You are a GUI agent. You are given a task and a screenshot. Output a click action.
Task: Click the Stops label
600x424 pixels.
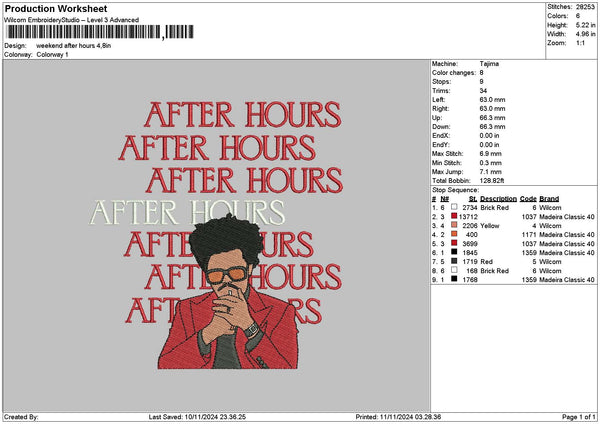(442, 82)
